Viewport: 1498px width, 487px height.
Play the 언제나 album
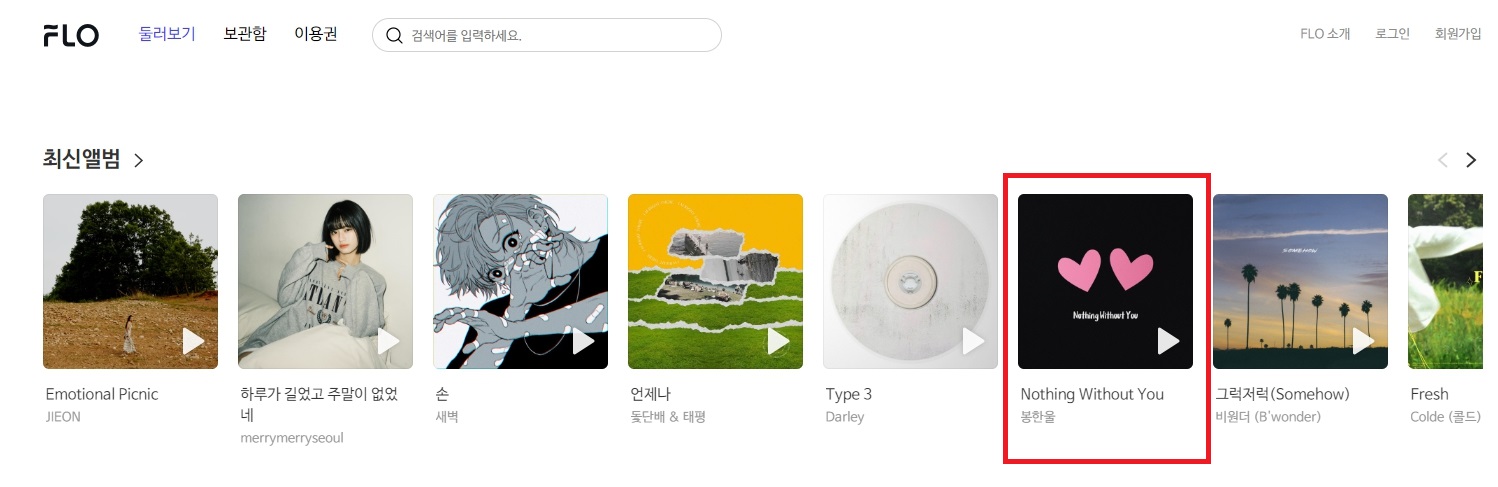pos(779,341)
